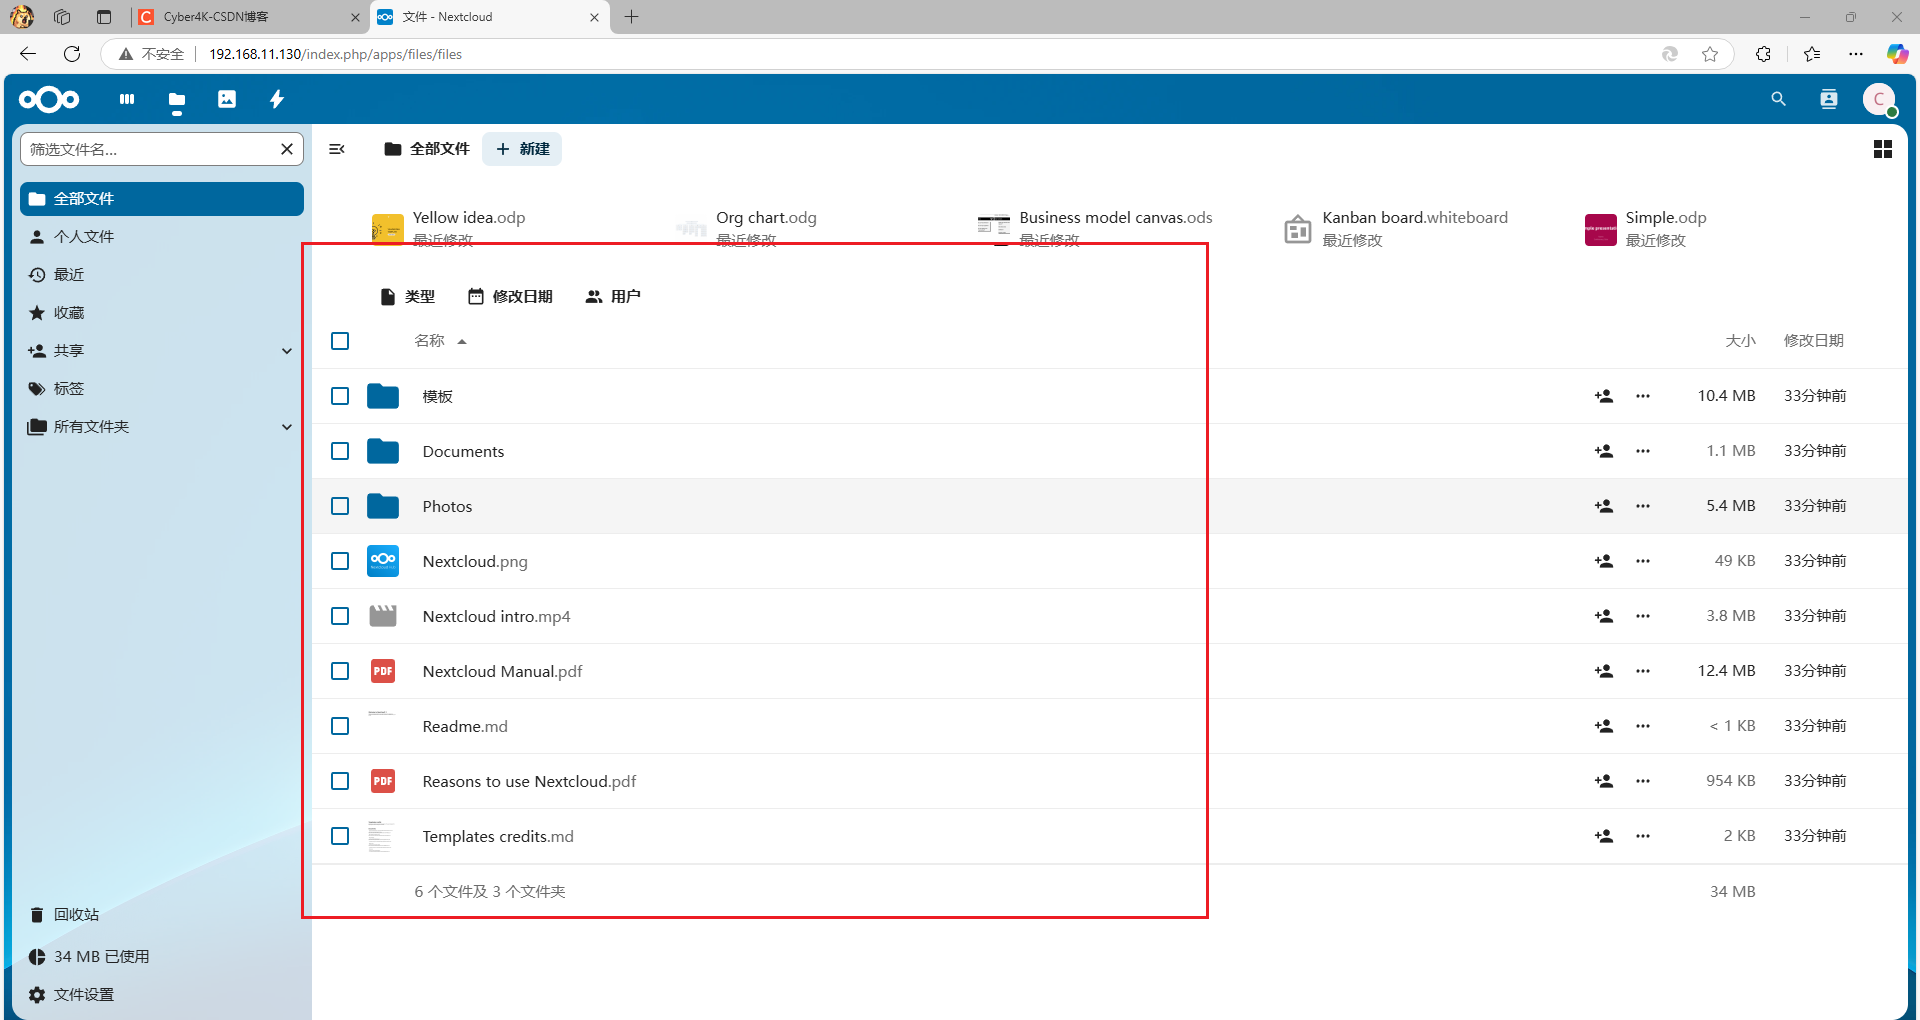Sort by 修改日期 column header
Screen dimensions: 1920x1020
(x=1814, y=341)
